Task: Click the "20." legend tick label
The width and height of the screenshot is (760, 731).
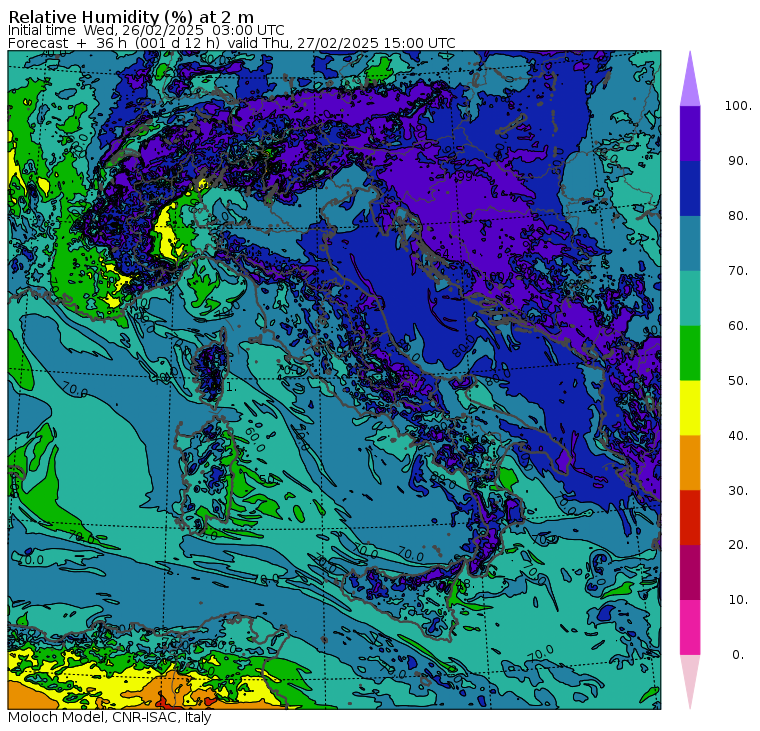Action: [x=738, y=545]
